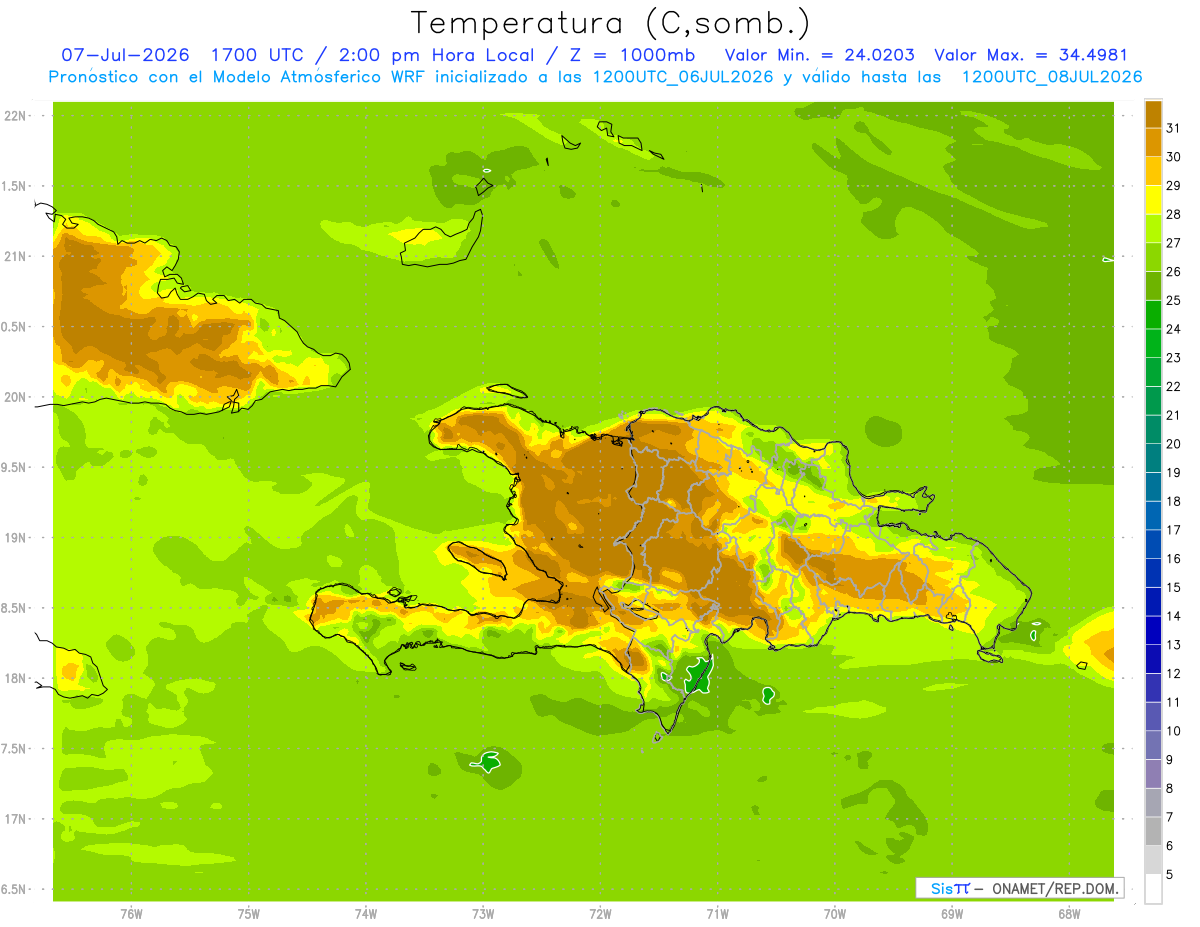Click the 'Temperatura (C,somb.)' title
Screen dimensions: 1200x927
pyautogui.click(x=609, y=23)
